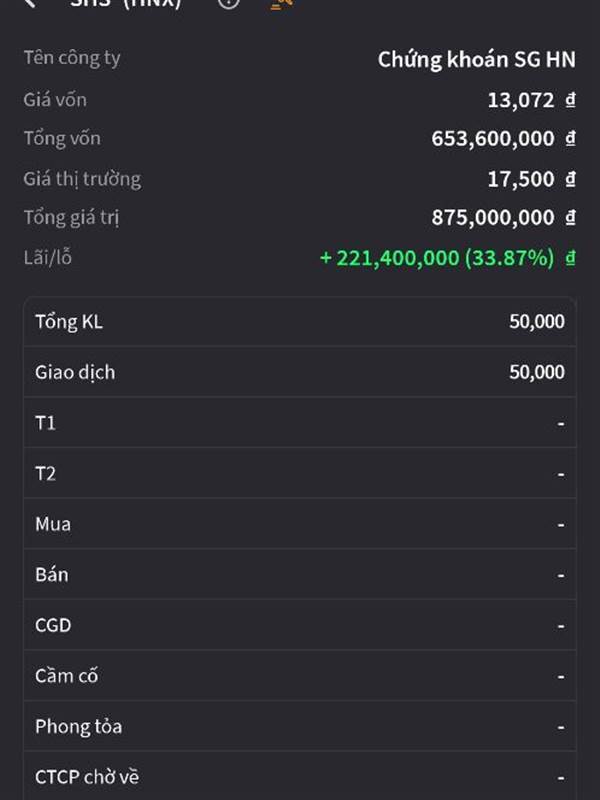This screenshot has height=800, width=600.
Task: Select the T1 row
Action: pyautogui.click(x=300, y=422)
